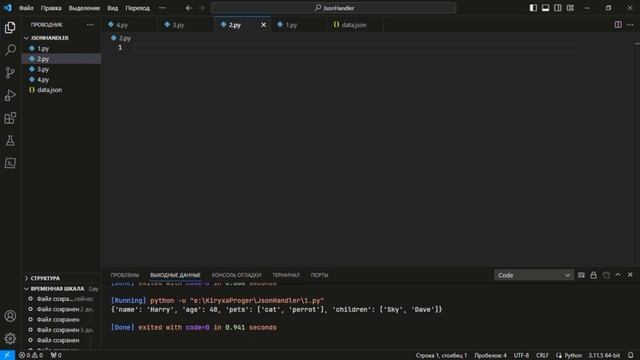Open 4.py in the explorer tree

pyautogui.click(x=61, y=80)
